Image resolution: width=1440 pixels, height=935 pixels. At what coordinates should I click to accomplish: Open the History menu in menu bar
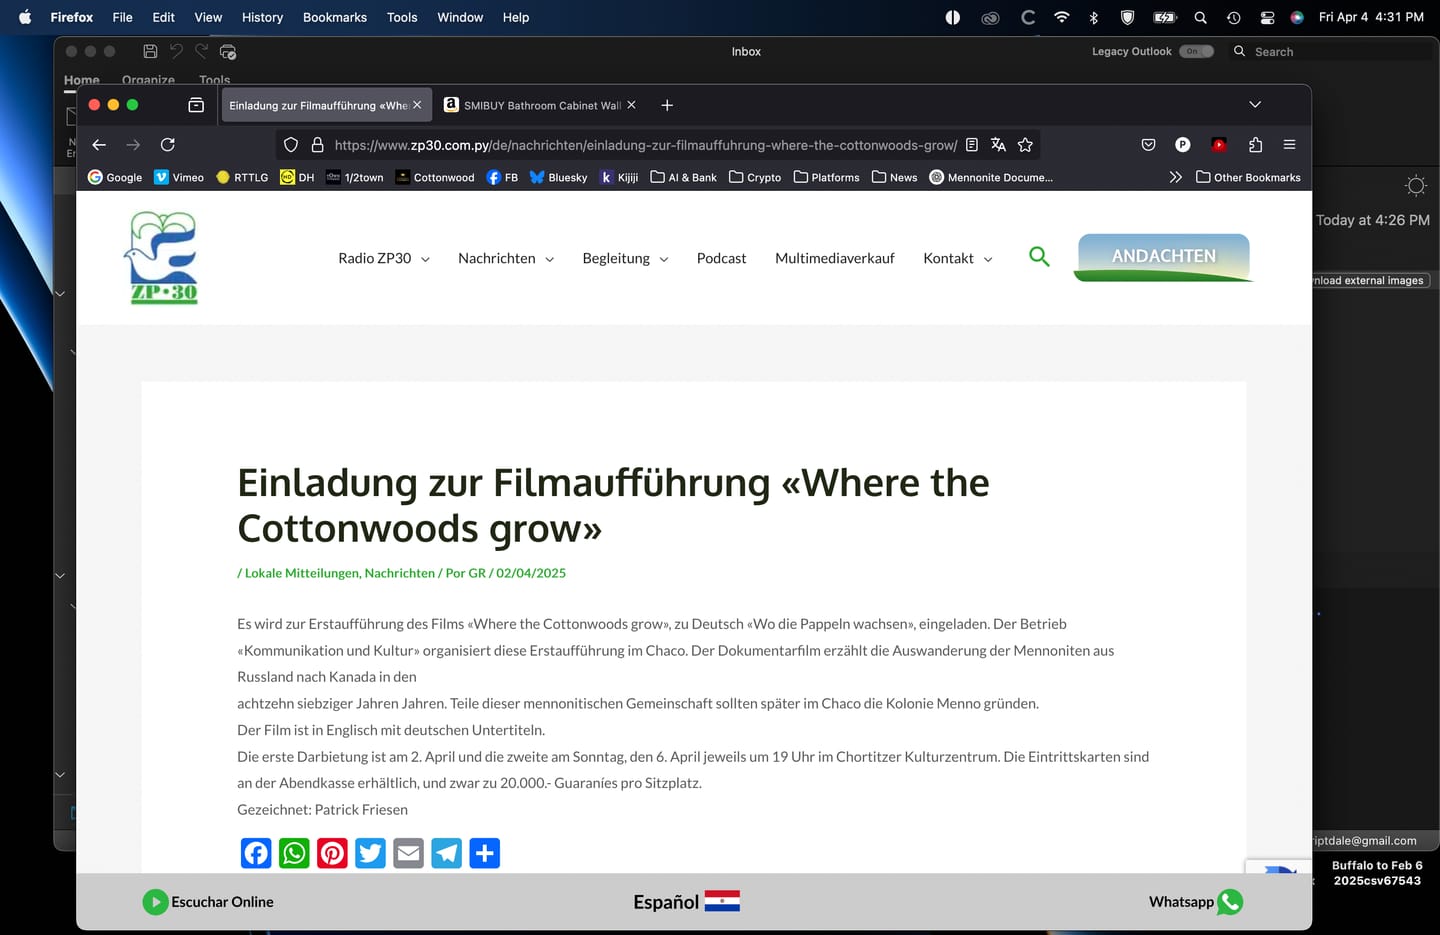point(262,17)
